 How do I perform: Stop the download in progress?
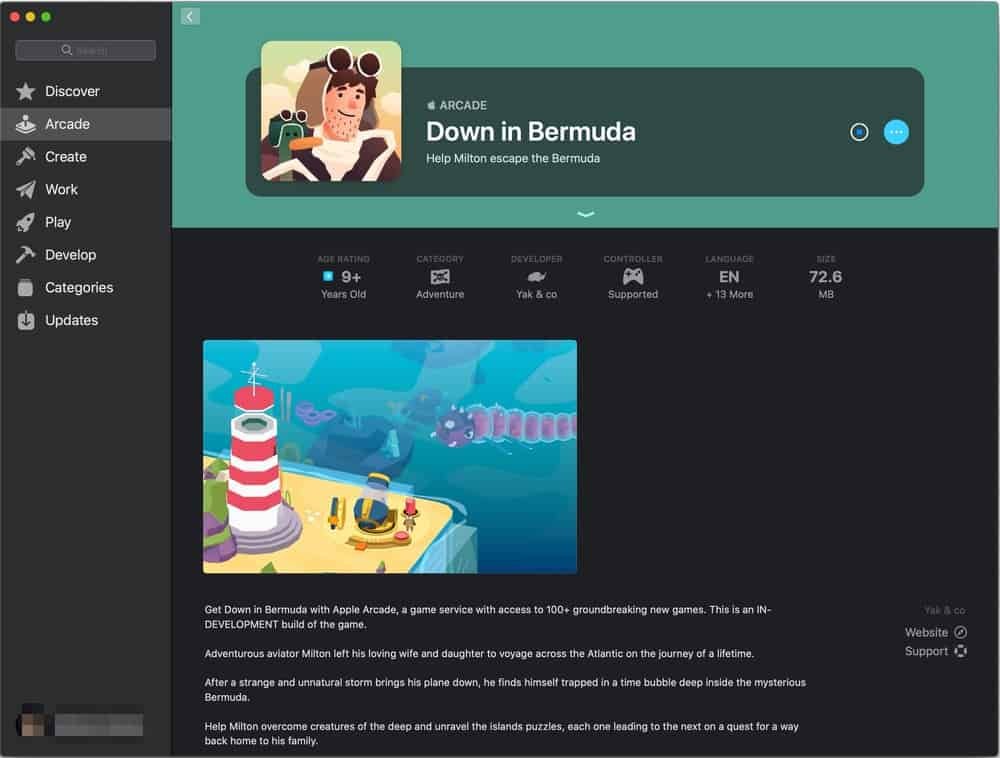pos(859,132)
